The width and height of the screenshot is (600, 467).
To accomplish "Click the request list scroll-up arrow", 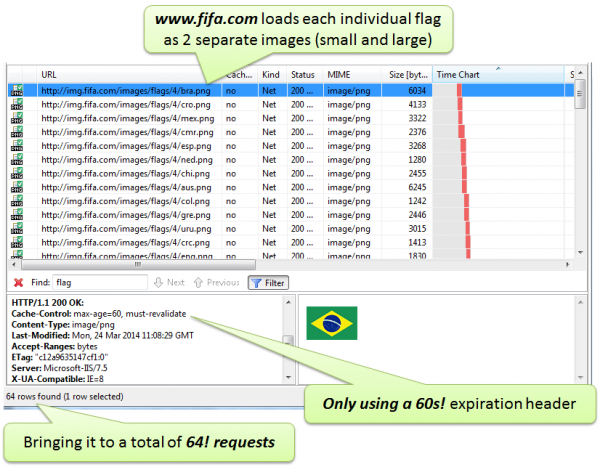I will [580, 73].
